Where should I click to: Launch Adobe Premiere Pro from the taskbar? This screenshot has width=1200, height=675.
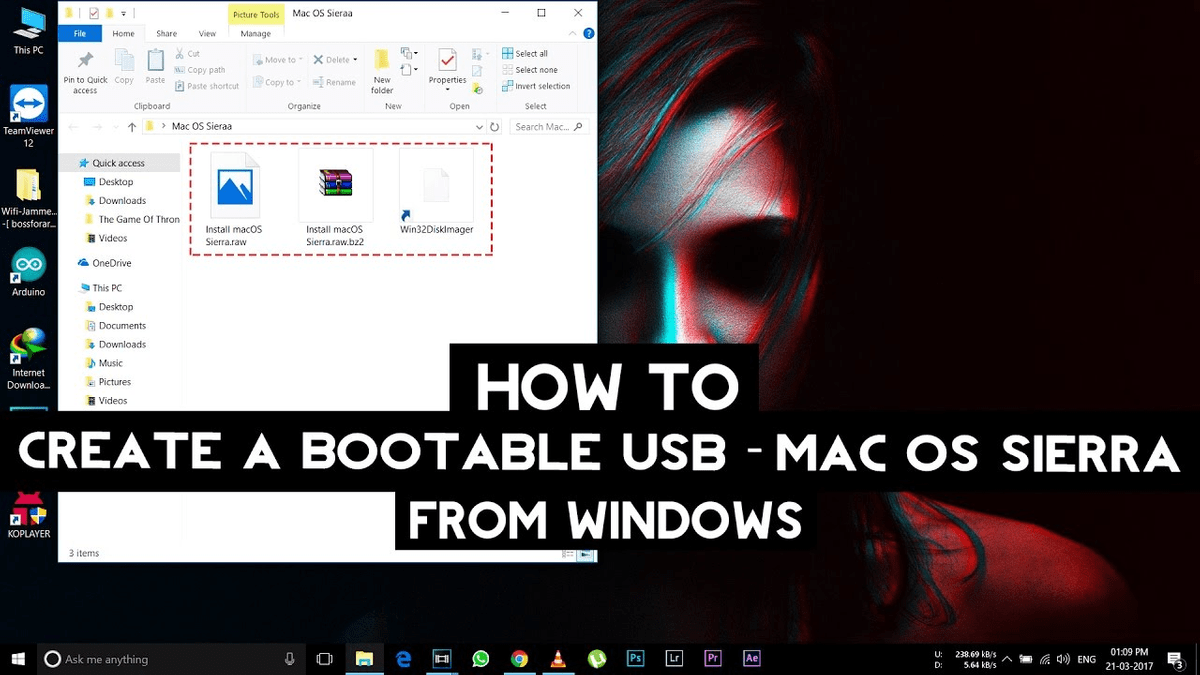(x=712, y=658)
